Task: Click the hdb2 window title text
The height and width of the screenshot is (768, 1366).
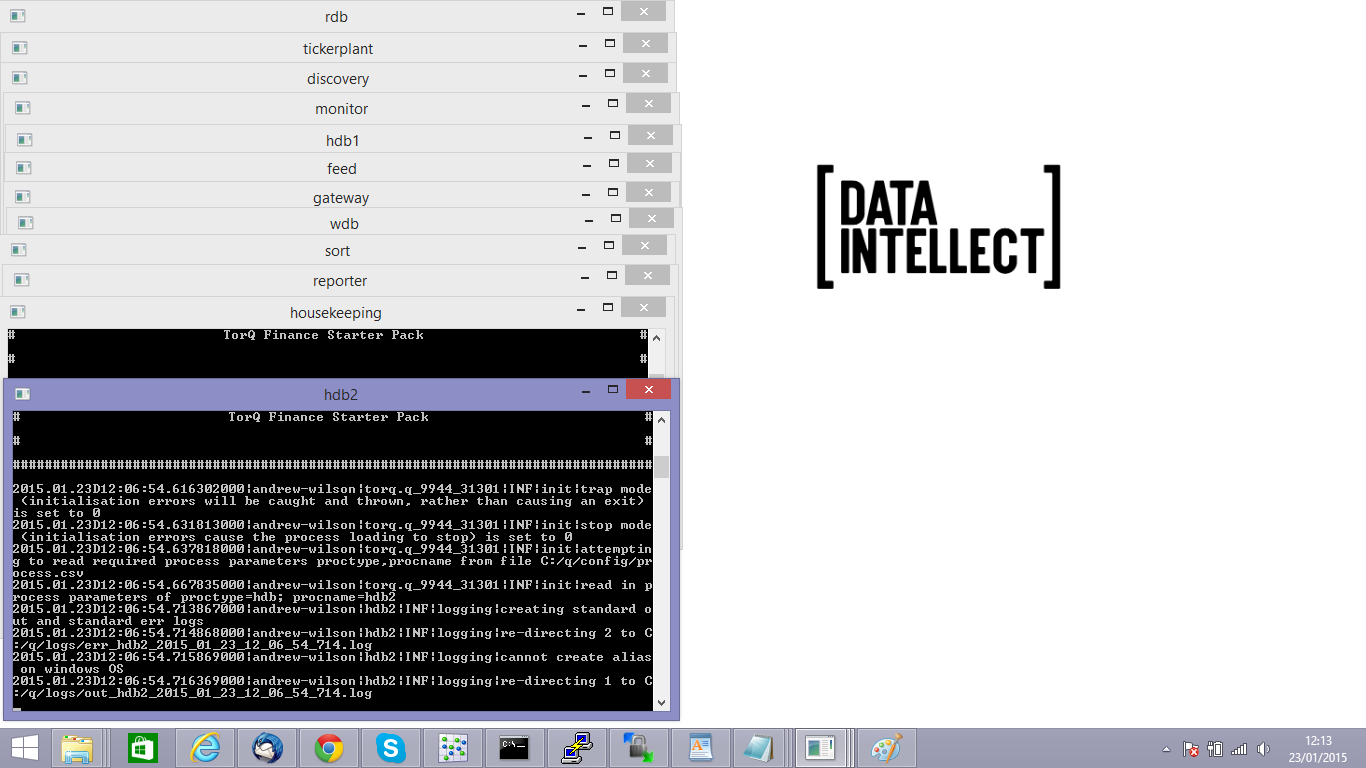Action: (341, 395)
